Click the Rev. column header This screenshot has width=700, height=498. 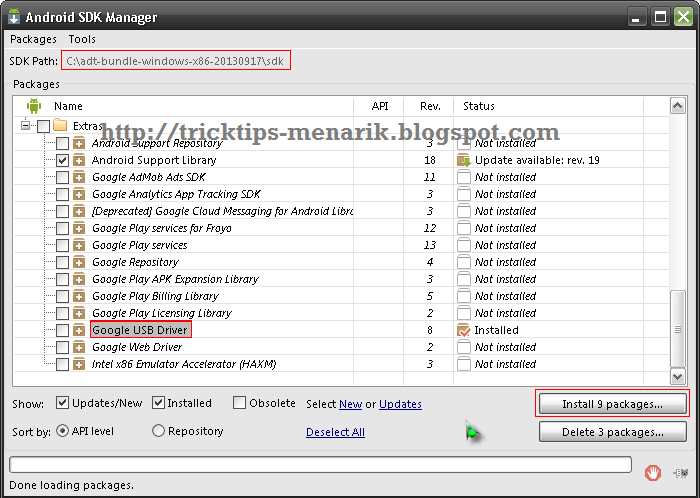pyautogui.click(x=429, y=106)
